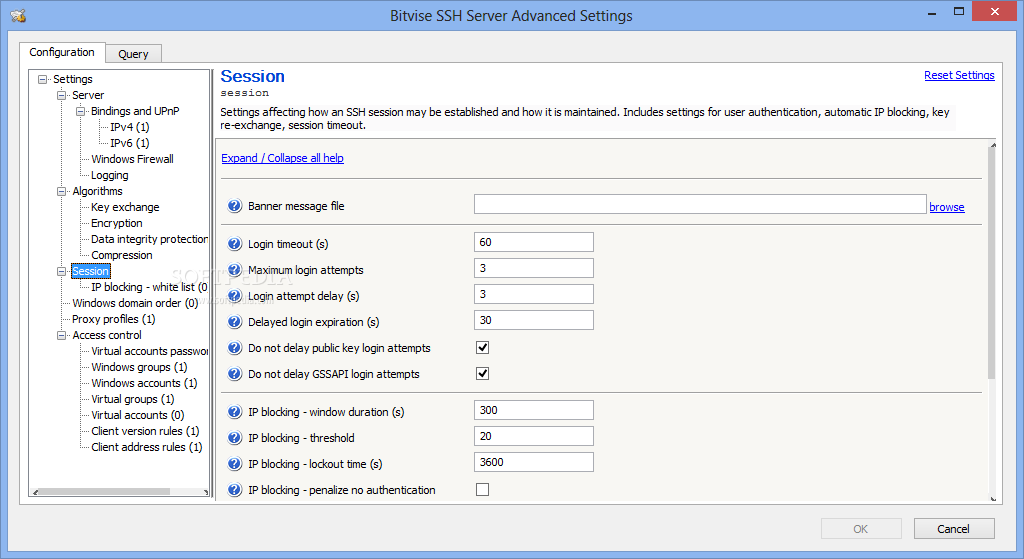
Task: Select Windows Firewall tree item
Action: tap(132, 159)
